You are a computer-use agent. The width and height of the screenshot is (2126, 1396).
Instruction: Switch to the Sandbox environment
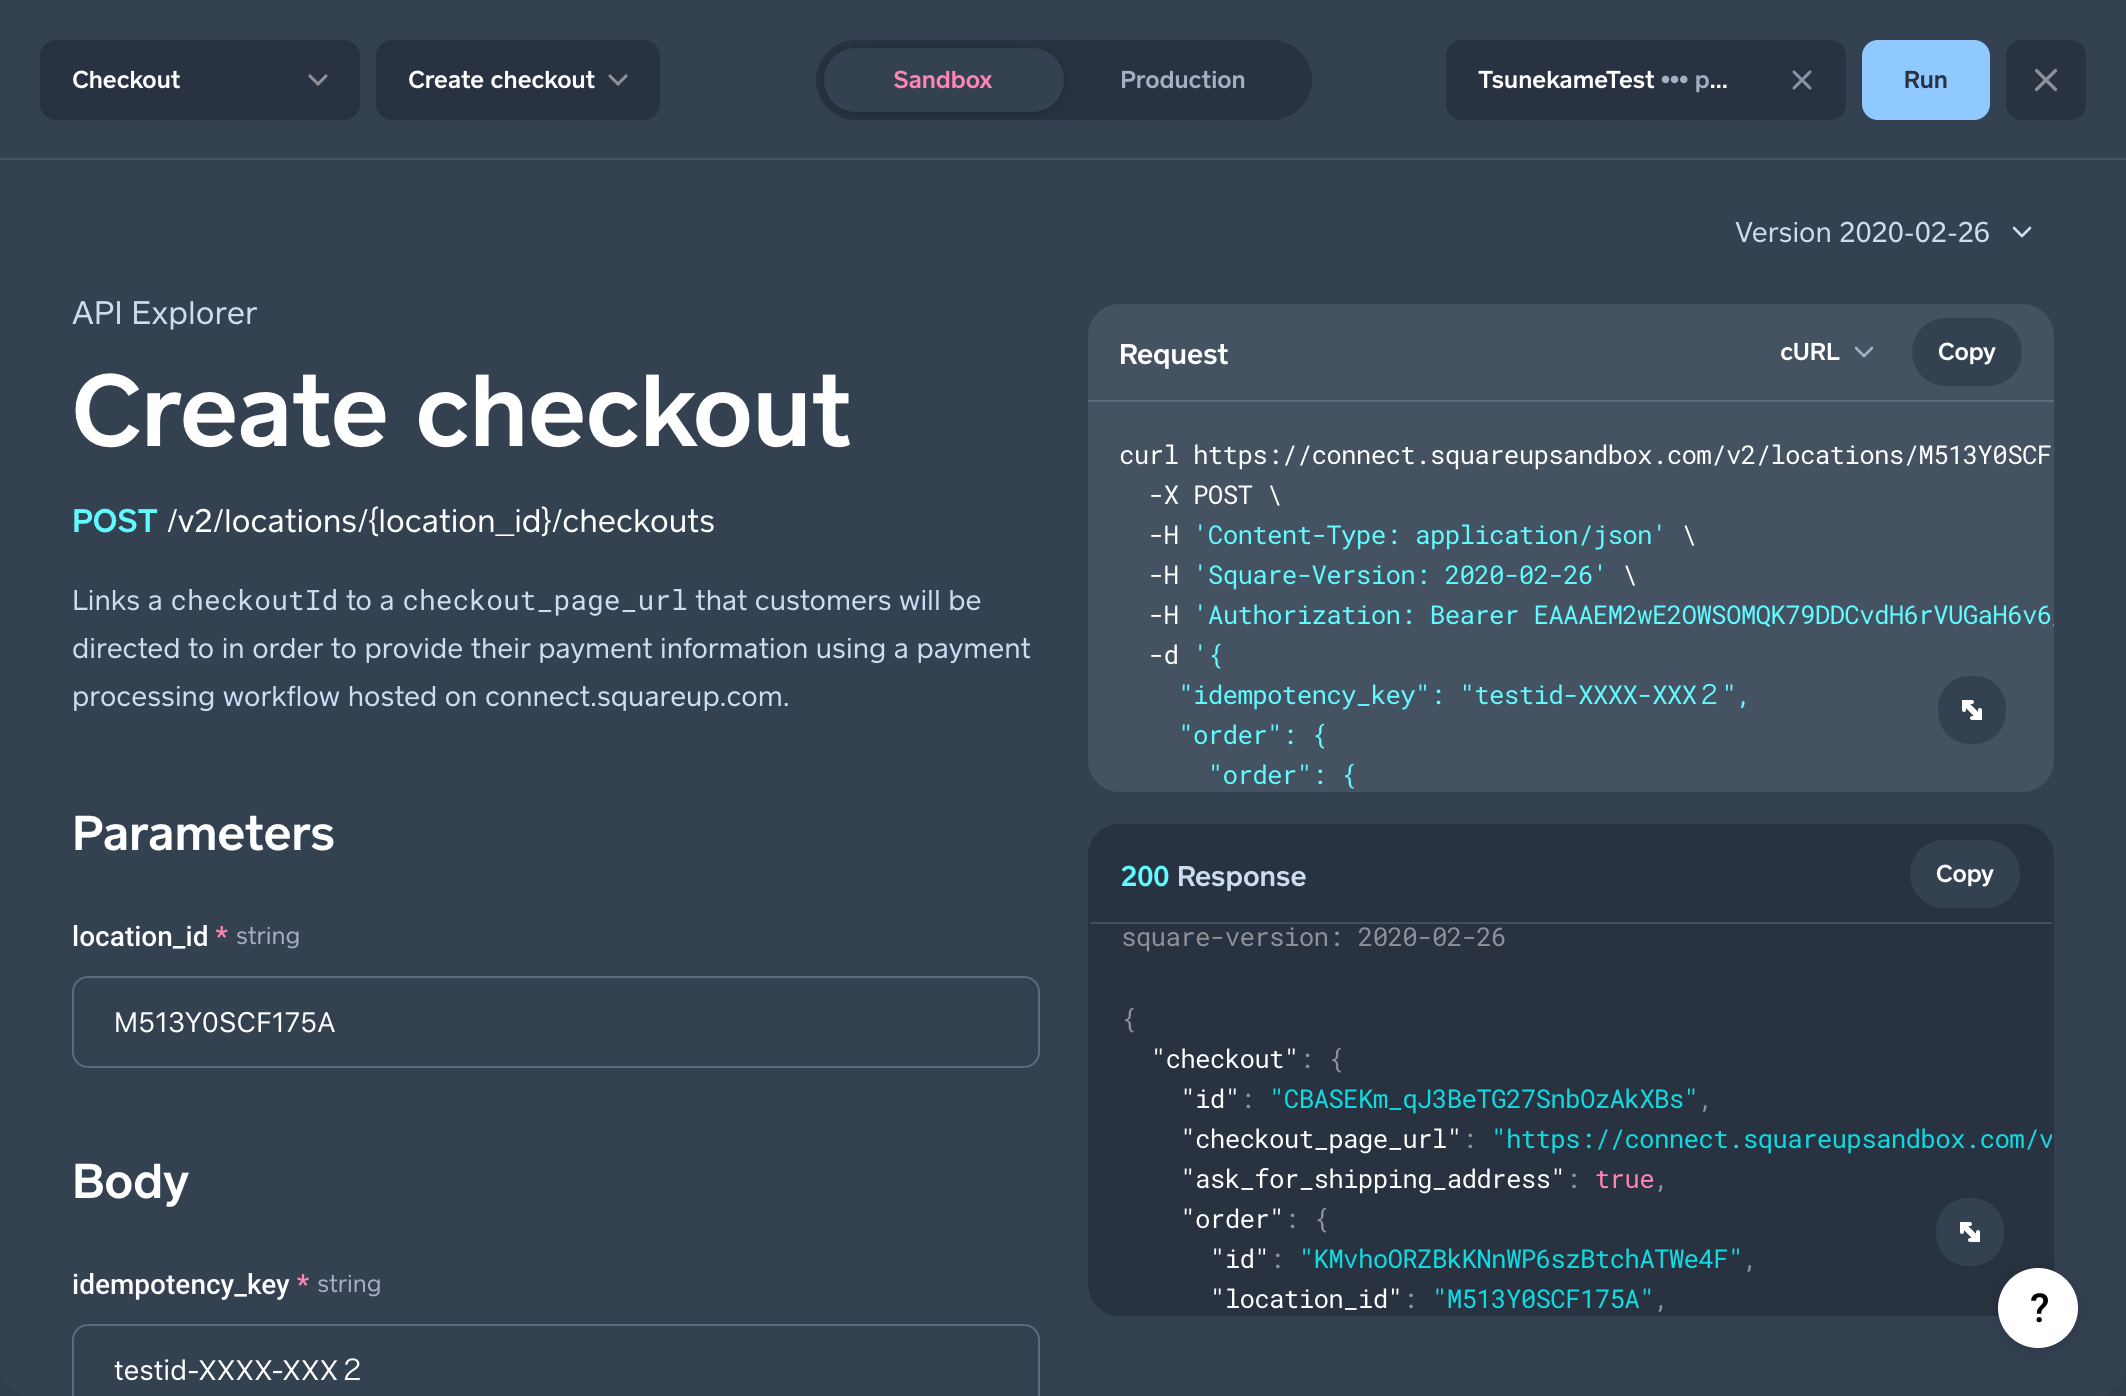(x=941, y=80)
